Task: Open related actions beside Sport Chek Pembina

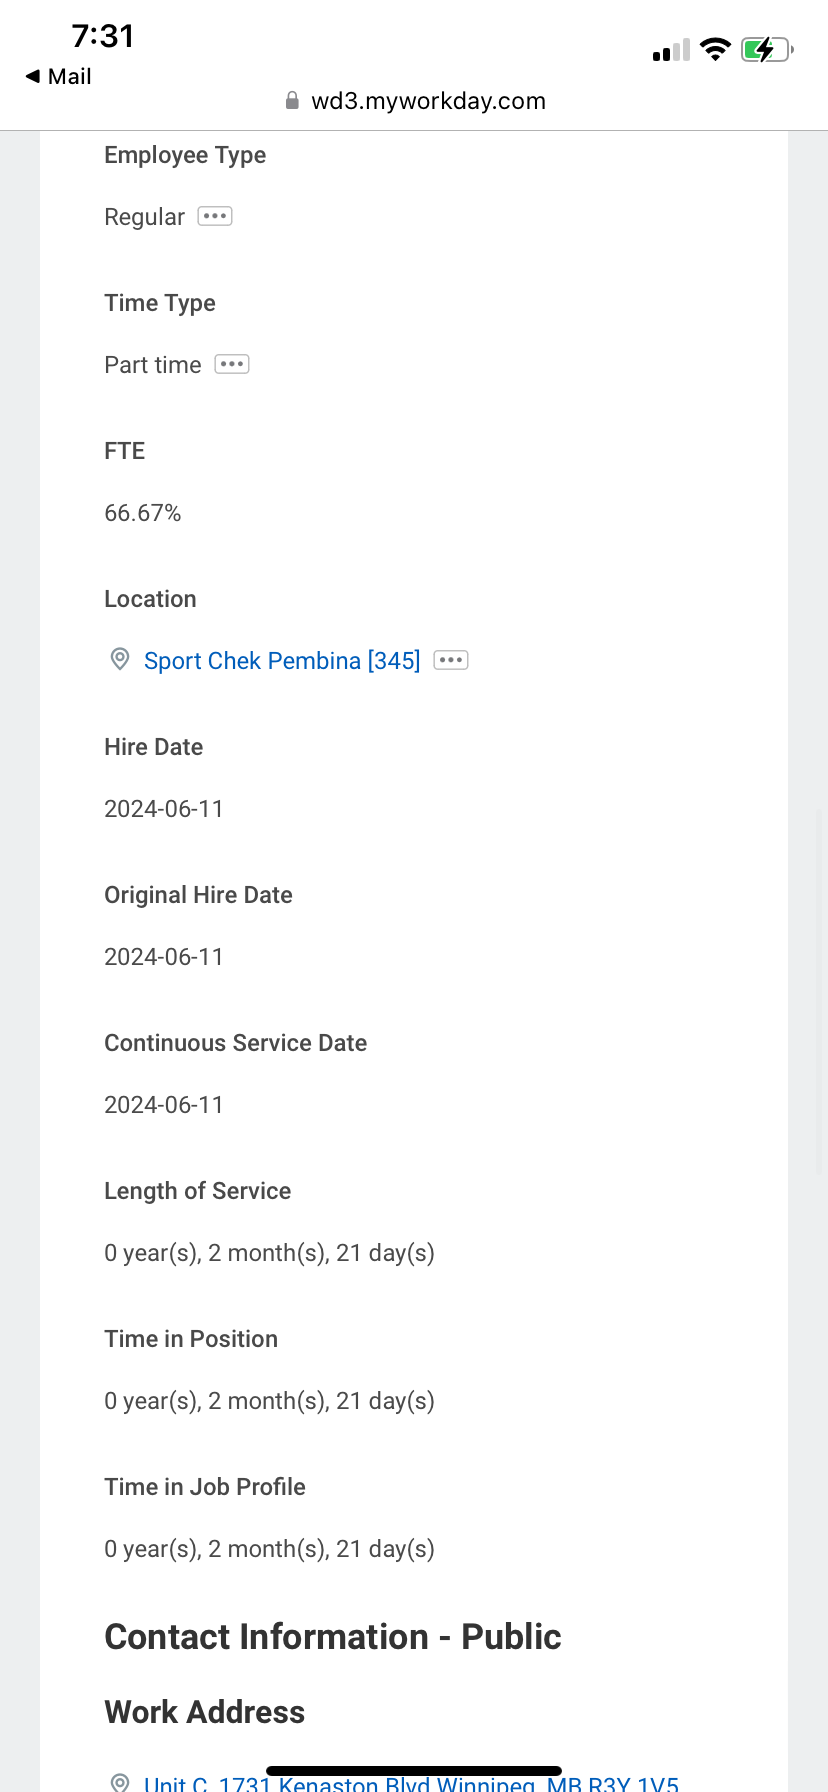Action: point(451,660)
